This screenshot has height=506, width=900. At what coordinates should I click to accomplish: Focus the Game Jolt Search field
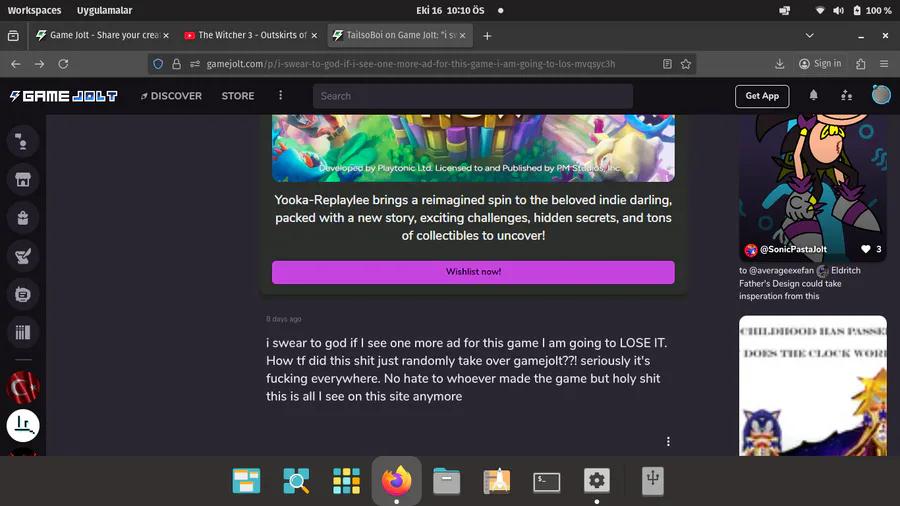pos(472,96)
